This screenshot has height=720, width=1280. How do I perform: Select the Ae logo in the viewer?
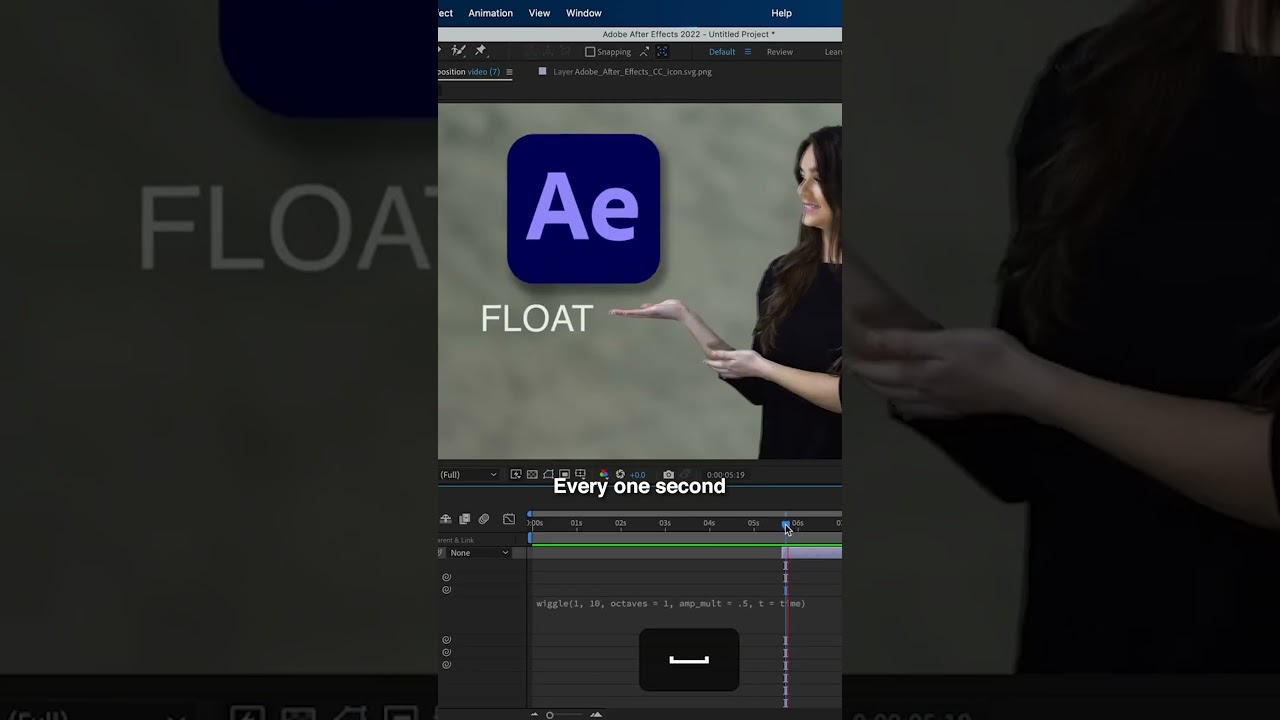pyautogui.click(x=584, y=209)
